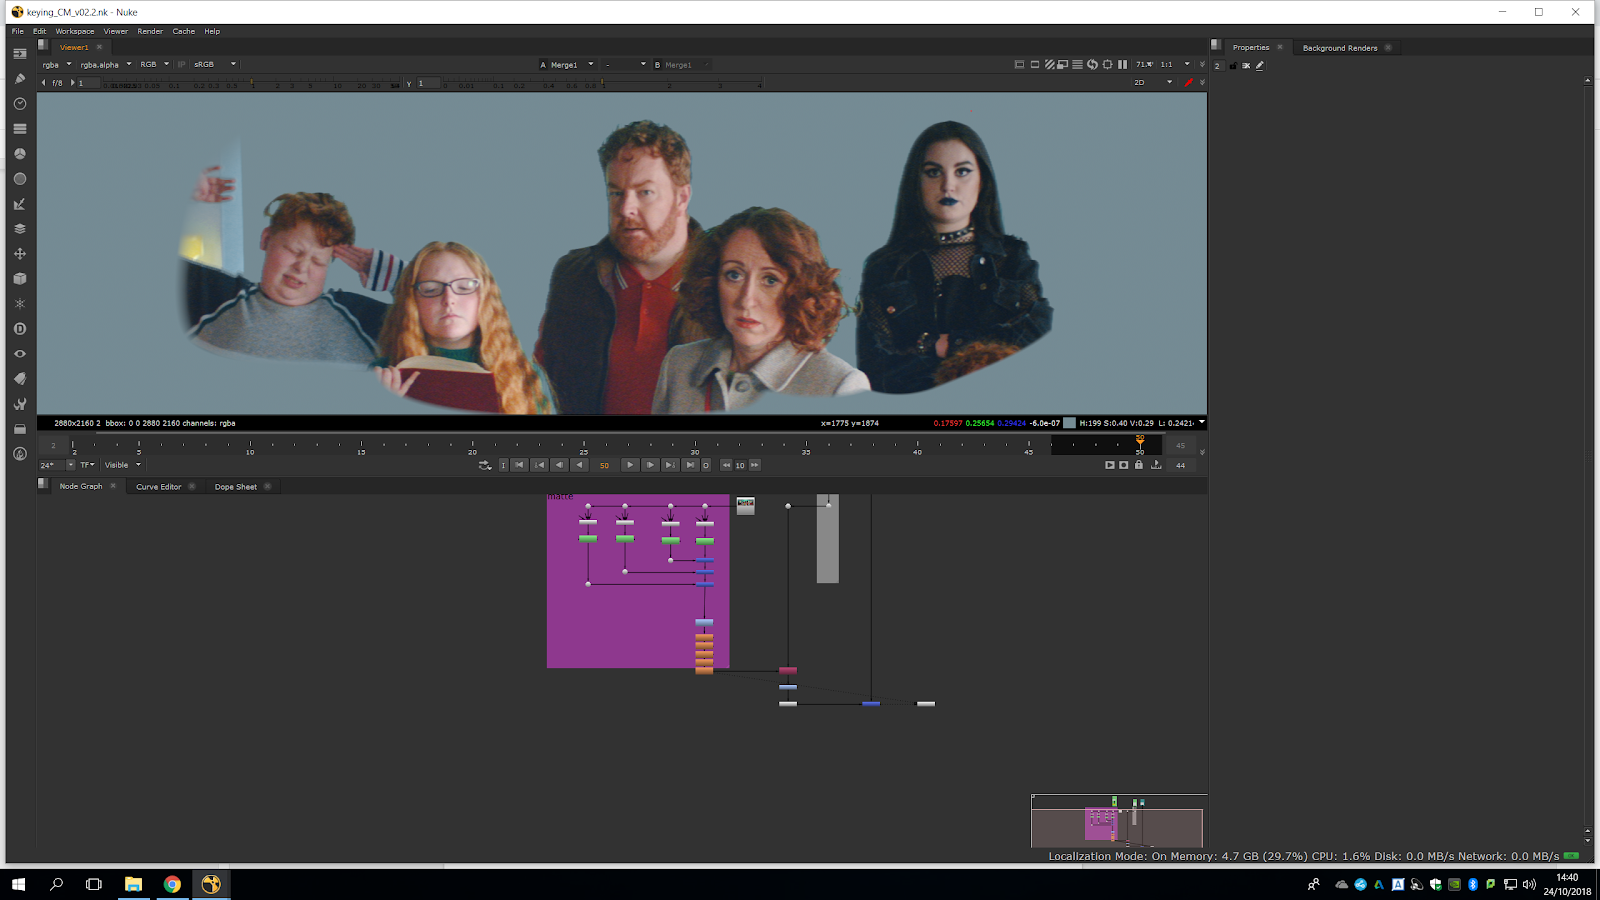Open the Time clock nodes icon
This screenshot has height=900, width=1600.
(x=19, y=104)
